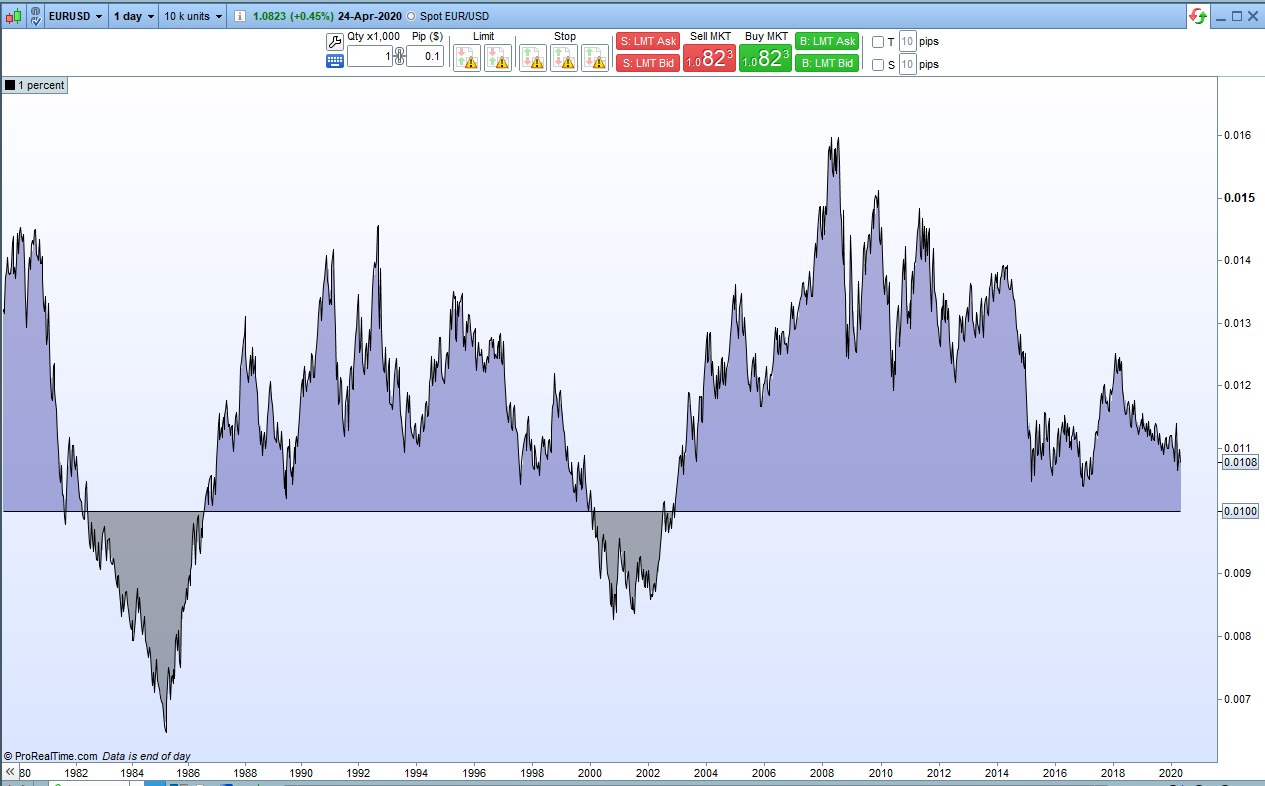Click the Qty x1,000 input field
Viewport: 1265px width, 786px height.
coord(370,57)
